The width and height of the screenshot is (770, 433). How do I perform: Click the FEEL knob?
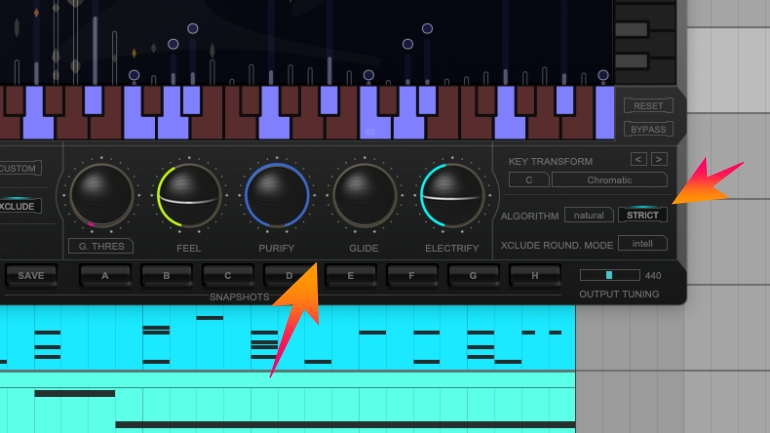pos(189,196)
